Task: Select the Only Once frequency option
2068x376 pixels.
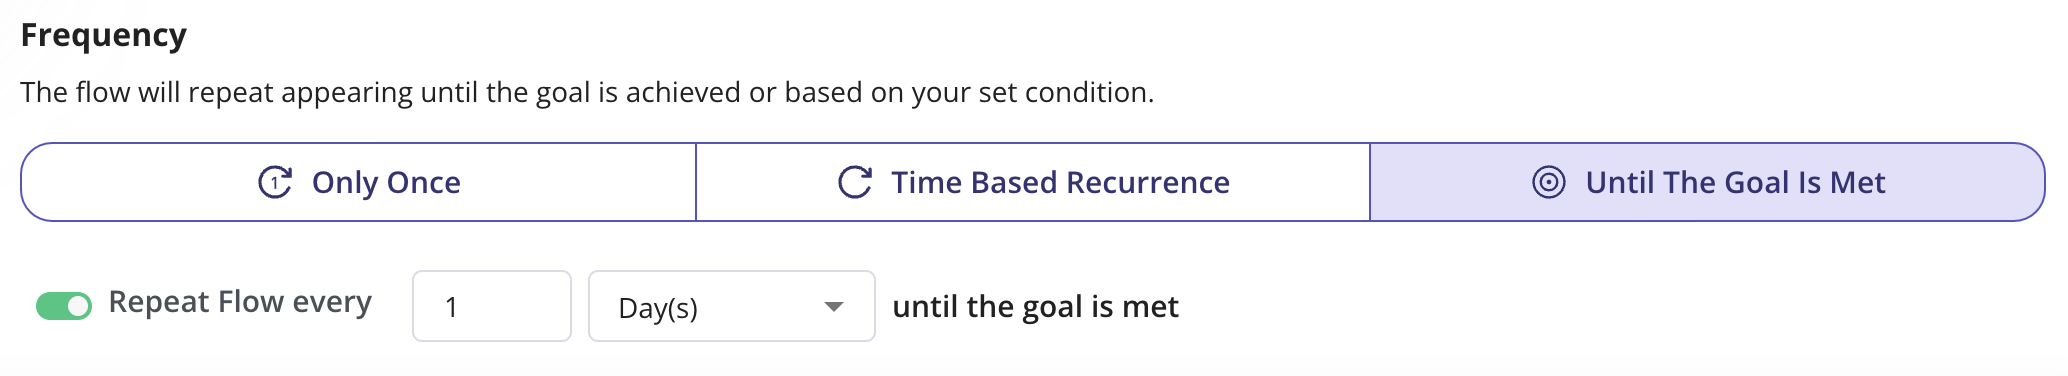Action: (x=358, y=182)
